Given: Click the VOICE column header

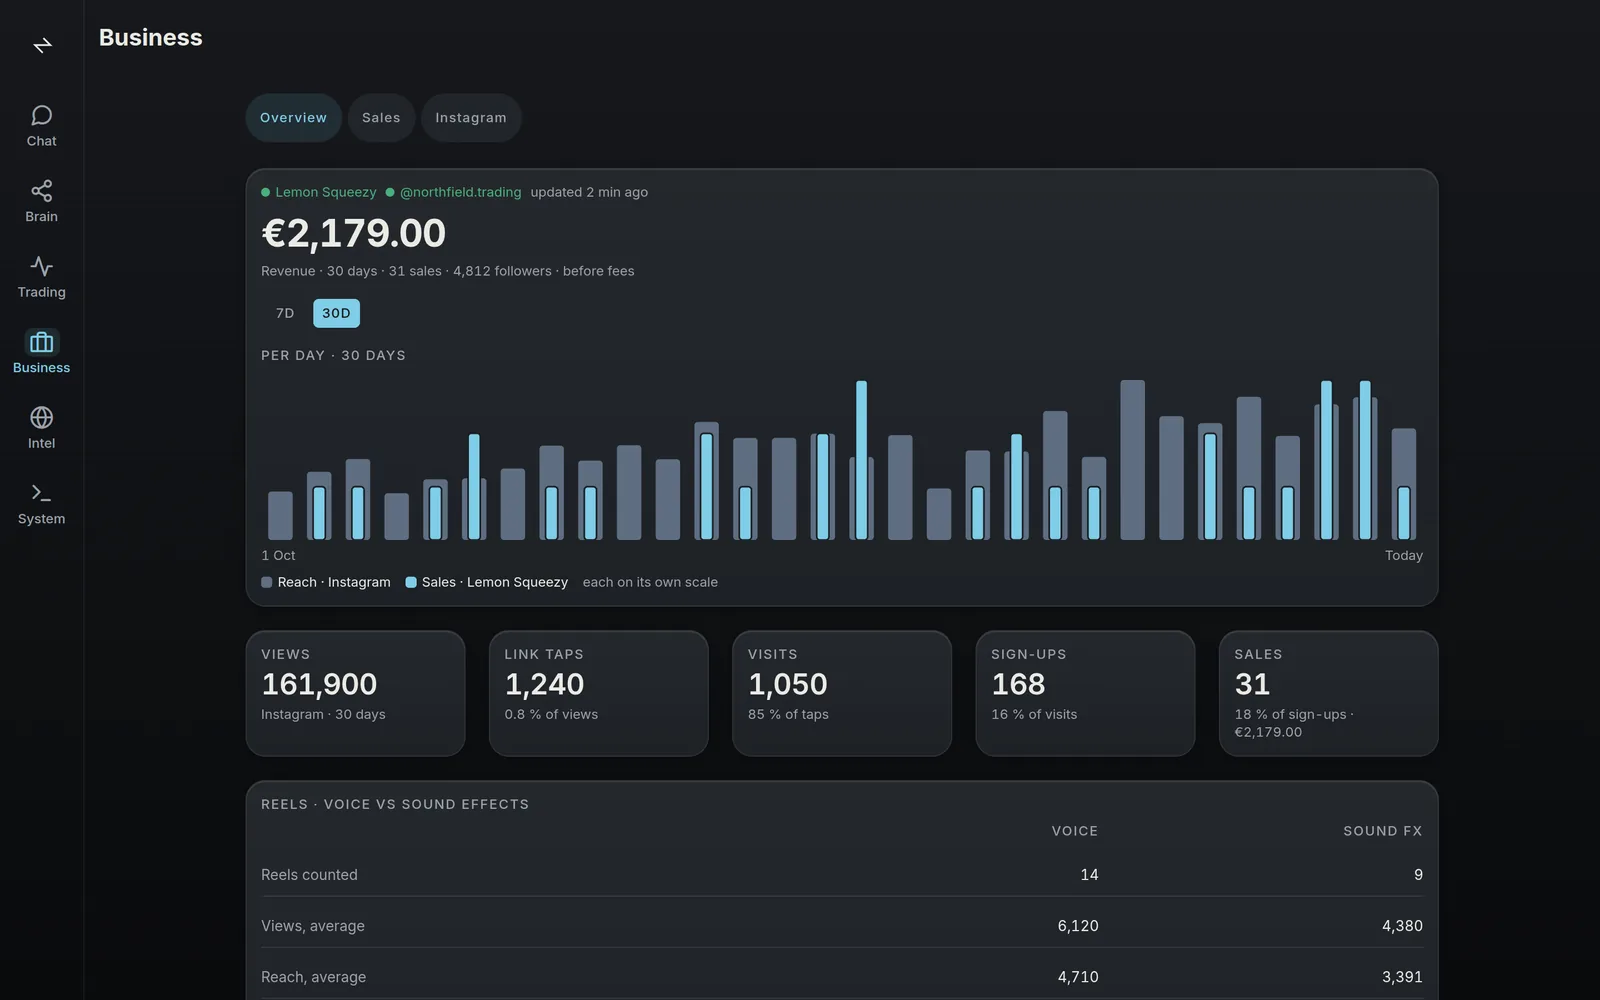Looking at the screenshot, I should pyautogui.click(x=1075, y=831).
